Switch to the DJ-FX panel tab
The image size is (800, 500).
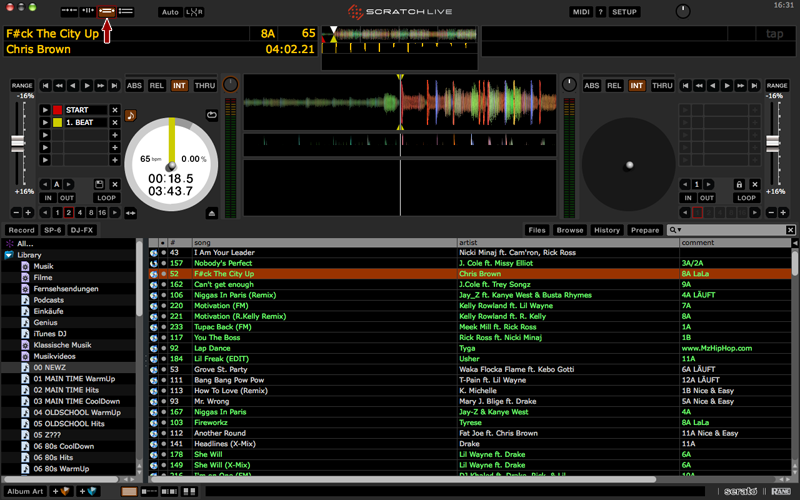point(83,230)
